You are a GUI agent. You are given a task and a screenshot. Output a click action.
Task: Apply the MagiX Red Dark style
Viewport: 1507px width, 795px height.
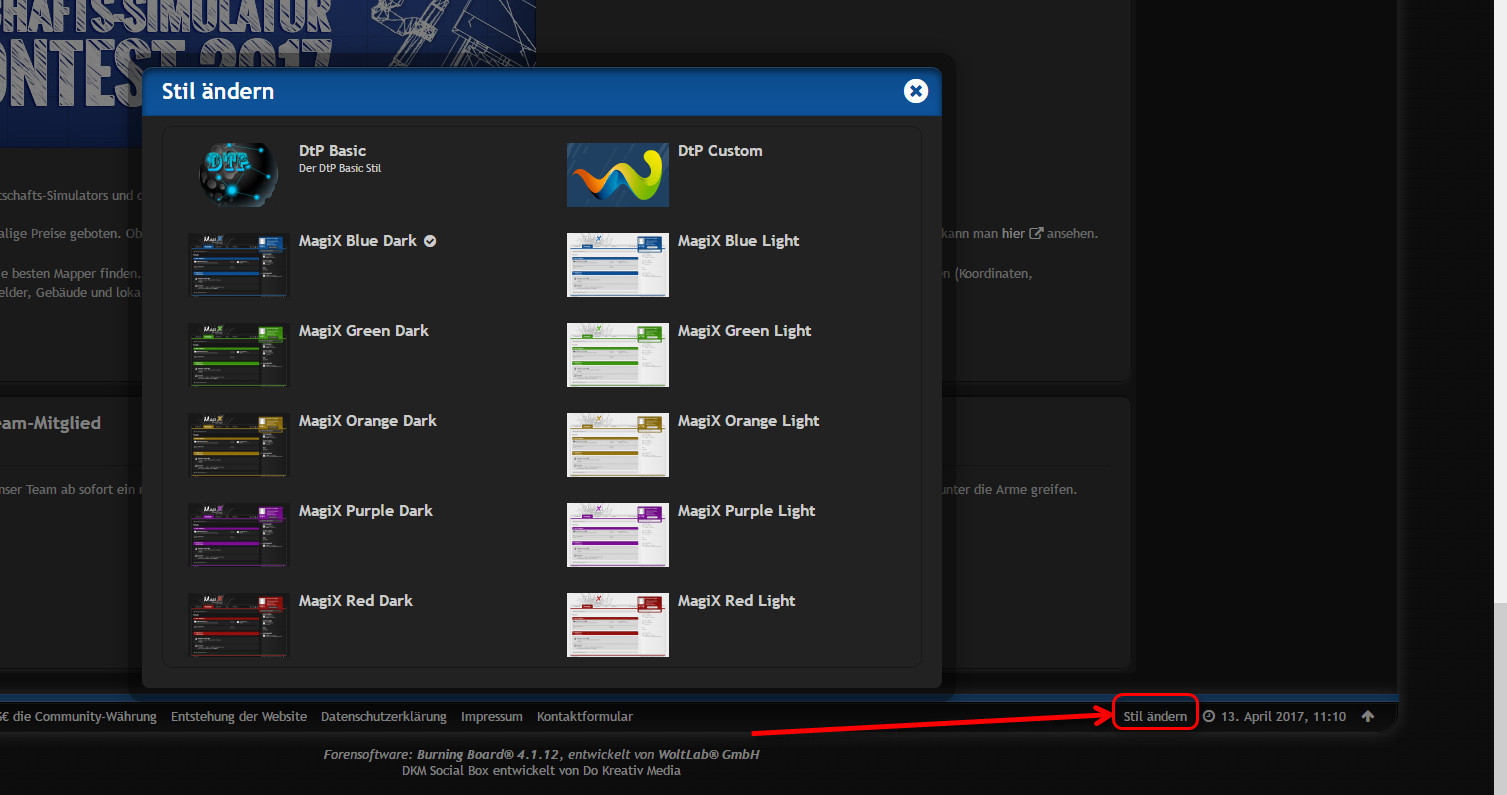point(355,601)
